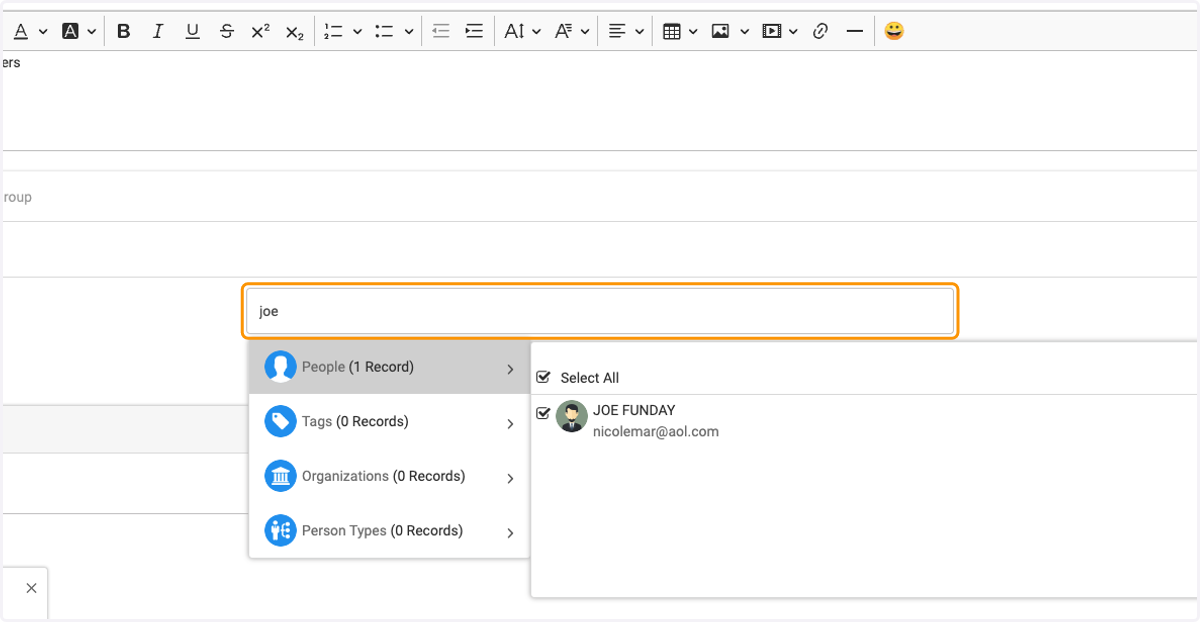Expand font color dropdown arrow
The width and height of the screenshot is (1200, 622).
click(43, 32)
